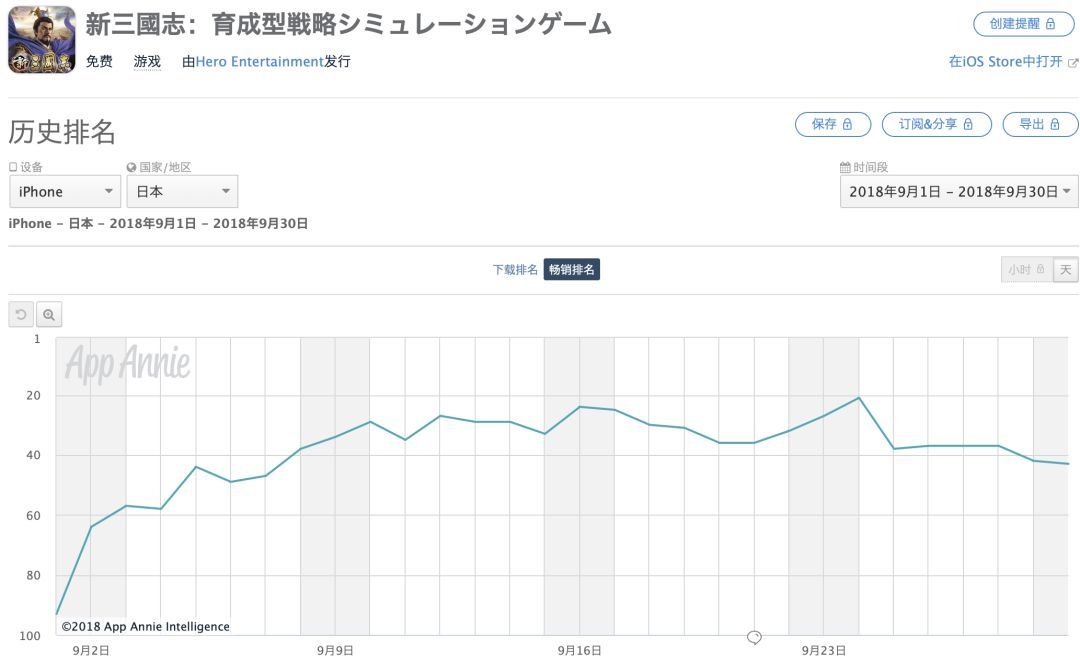This screenshot has width=1080, height=661.
Task: Select the 下载排名 tab
Action: (x=515, y=270)
